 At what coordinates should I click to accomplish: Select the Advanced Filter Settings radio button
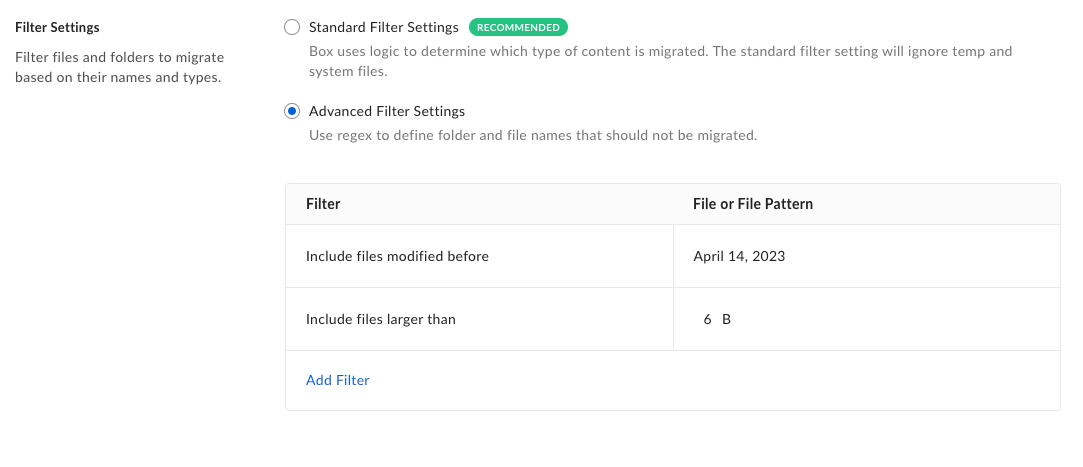(292, 111)
